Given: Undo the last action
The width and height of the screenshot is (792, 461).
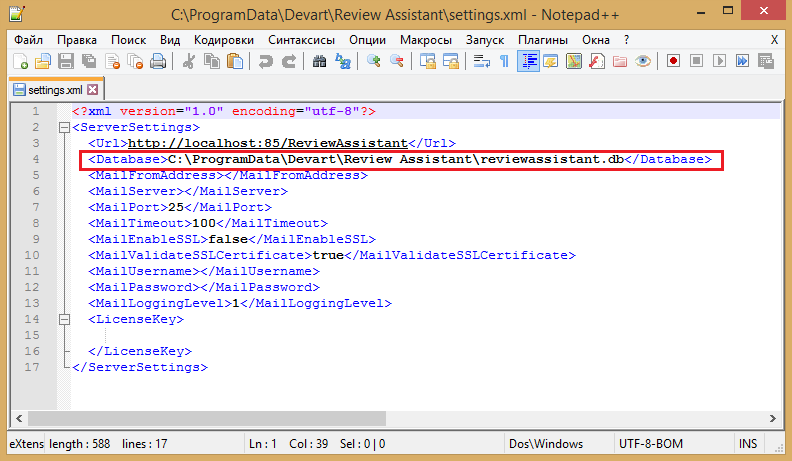Looking at the screenshot, I should point(265,62).
